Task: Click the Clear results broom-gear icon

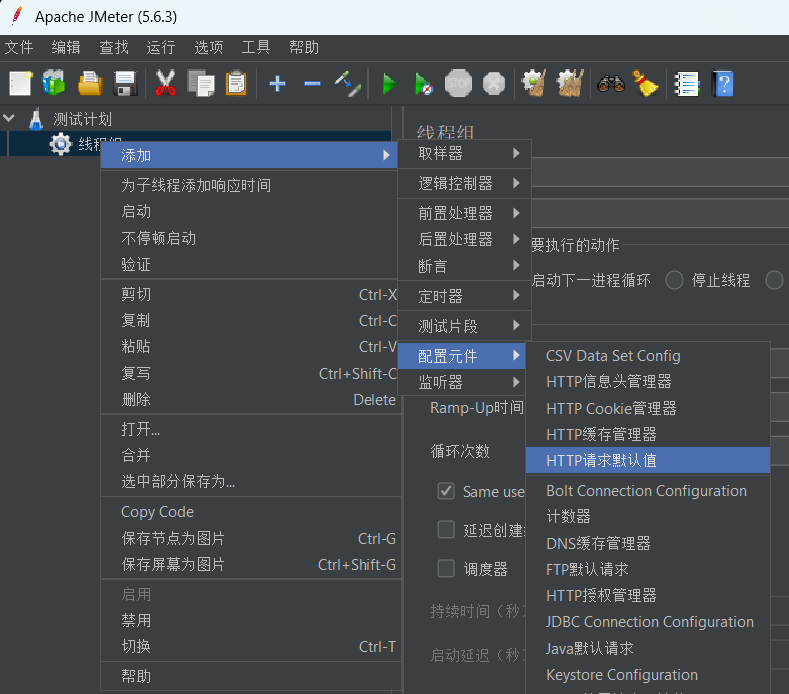Action: [x=534, y=83]
